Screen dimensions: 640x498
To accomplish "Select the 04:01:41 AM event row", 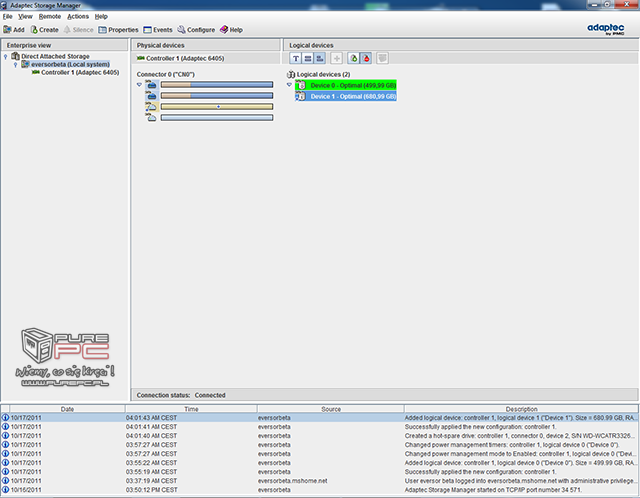I will [320, 427].
